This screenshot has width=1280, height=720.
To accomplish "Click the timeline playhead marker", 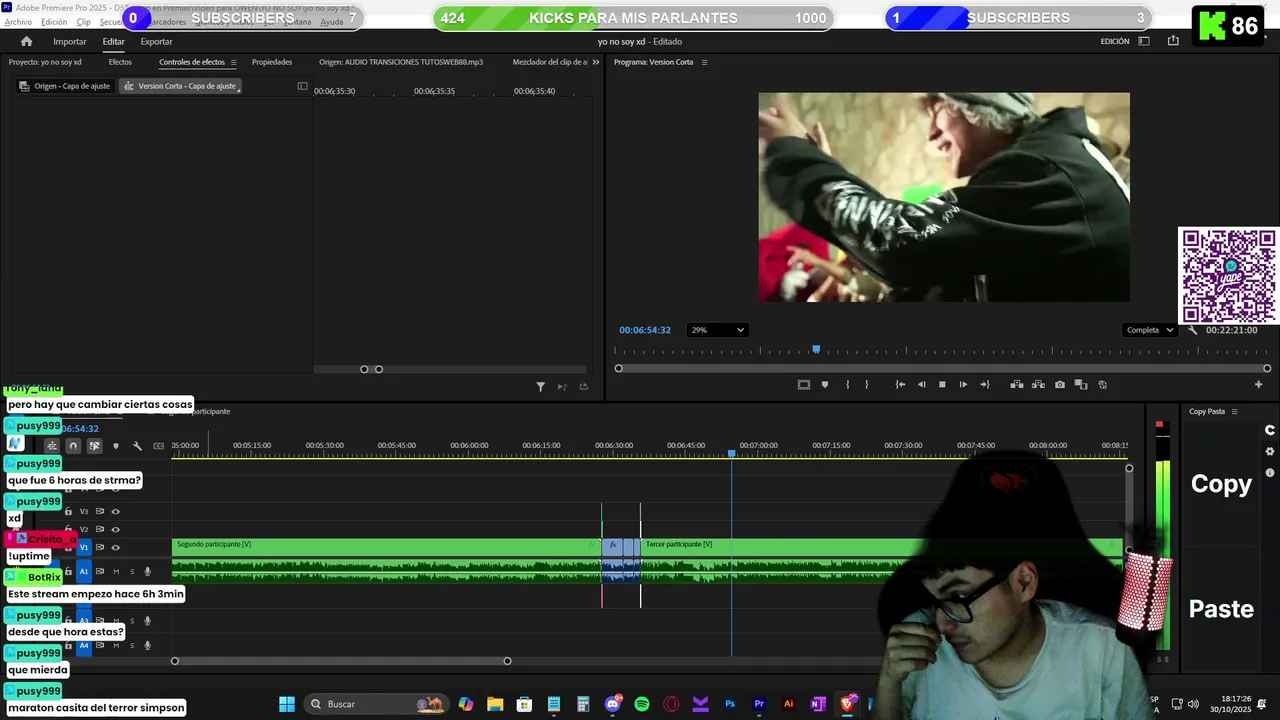I will pyautogui.click(x=732, y=454).
